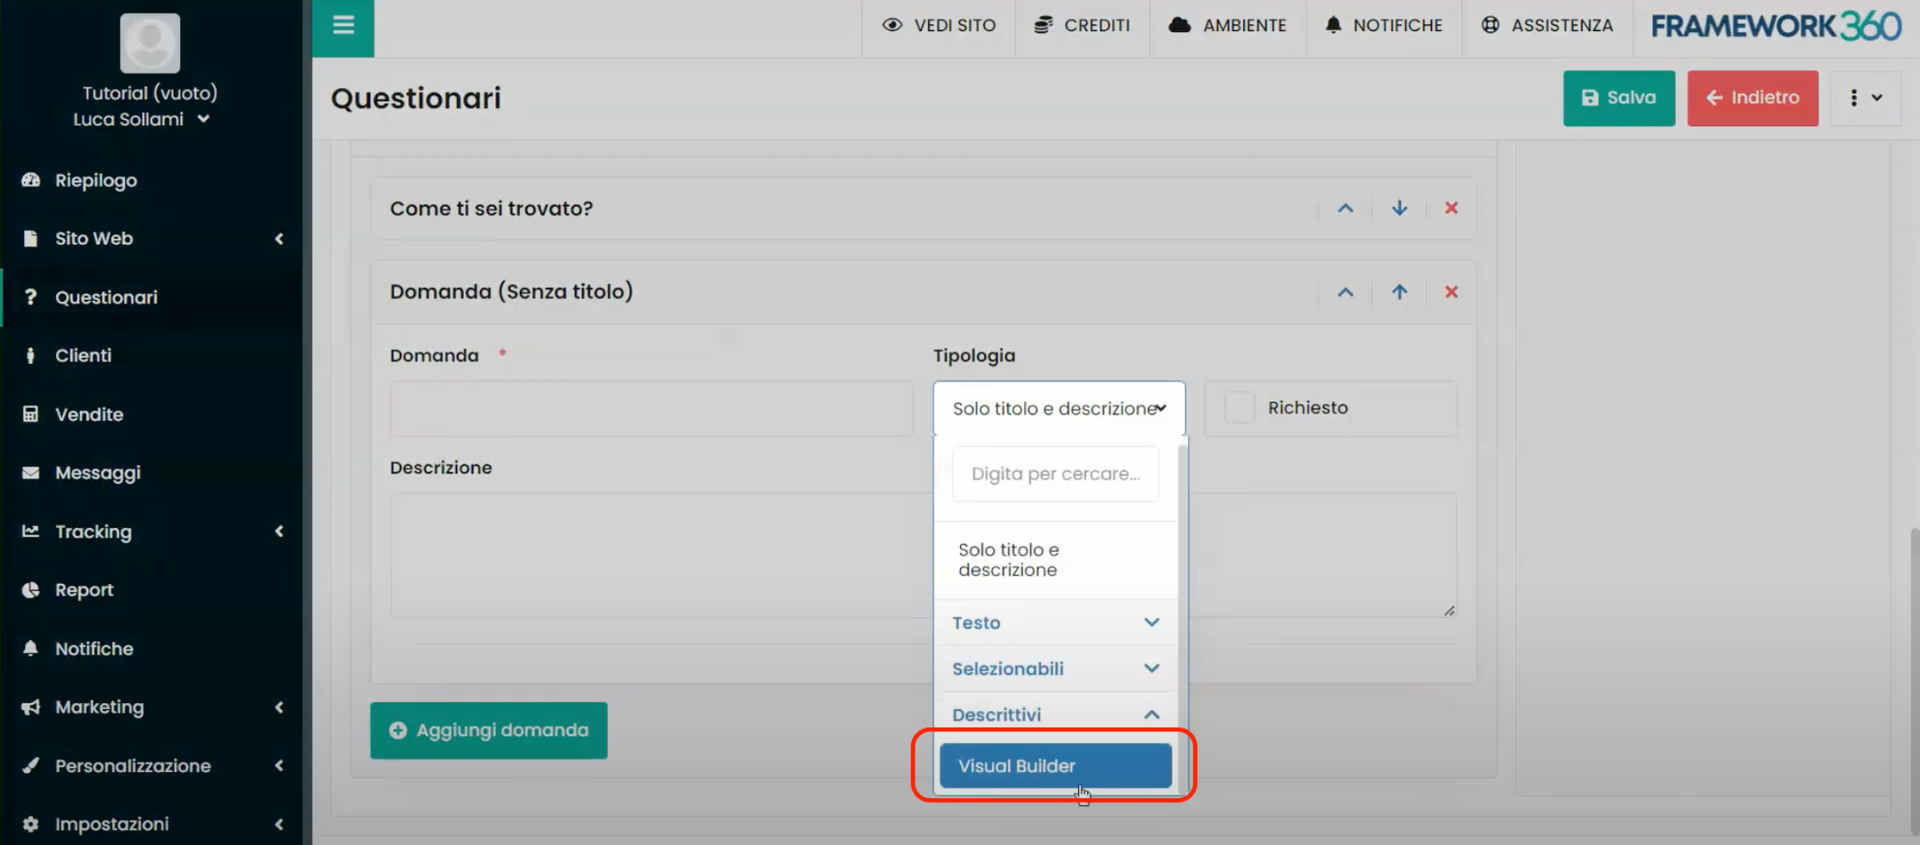Open the three-dot more options menu
1920x845 pixels.
1864,98
